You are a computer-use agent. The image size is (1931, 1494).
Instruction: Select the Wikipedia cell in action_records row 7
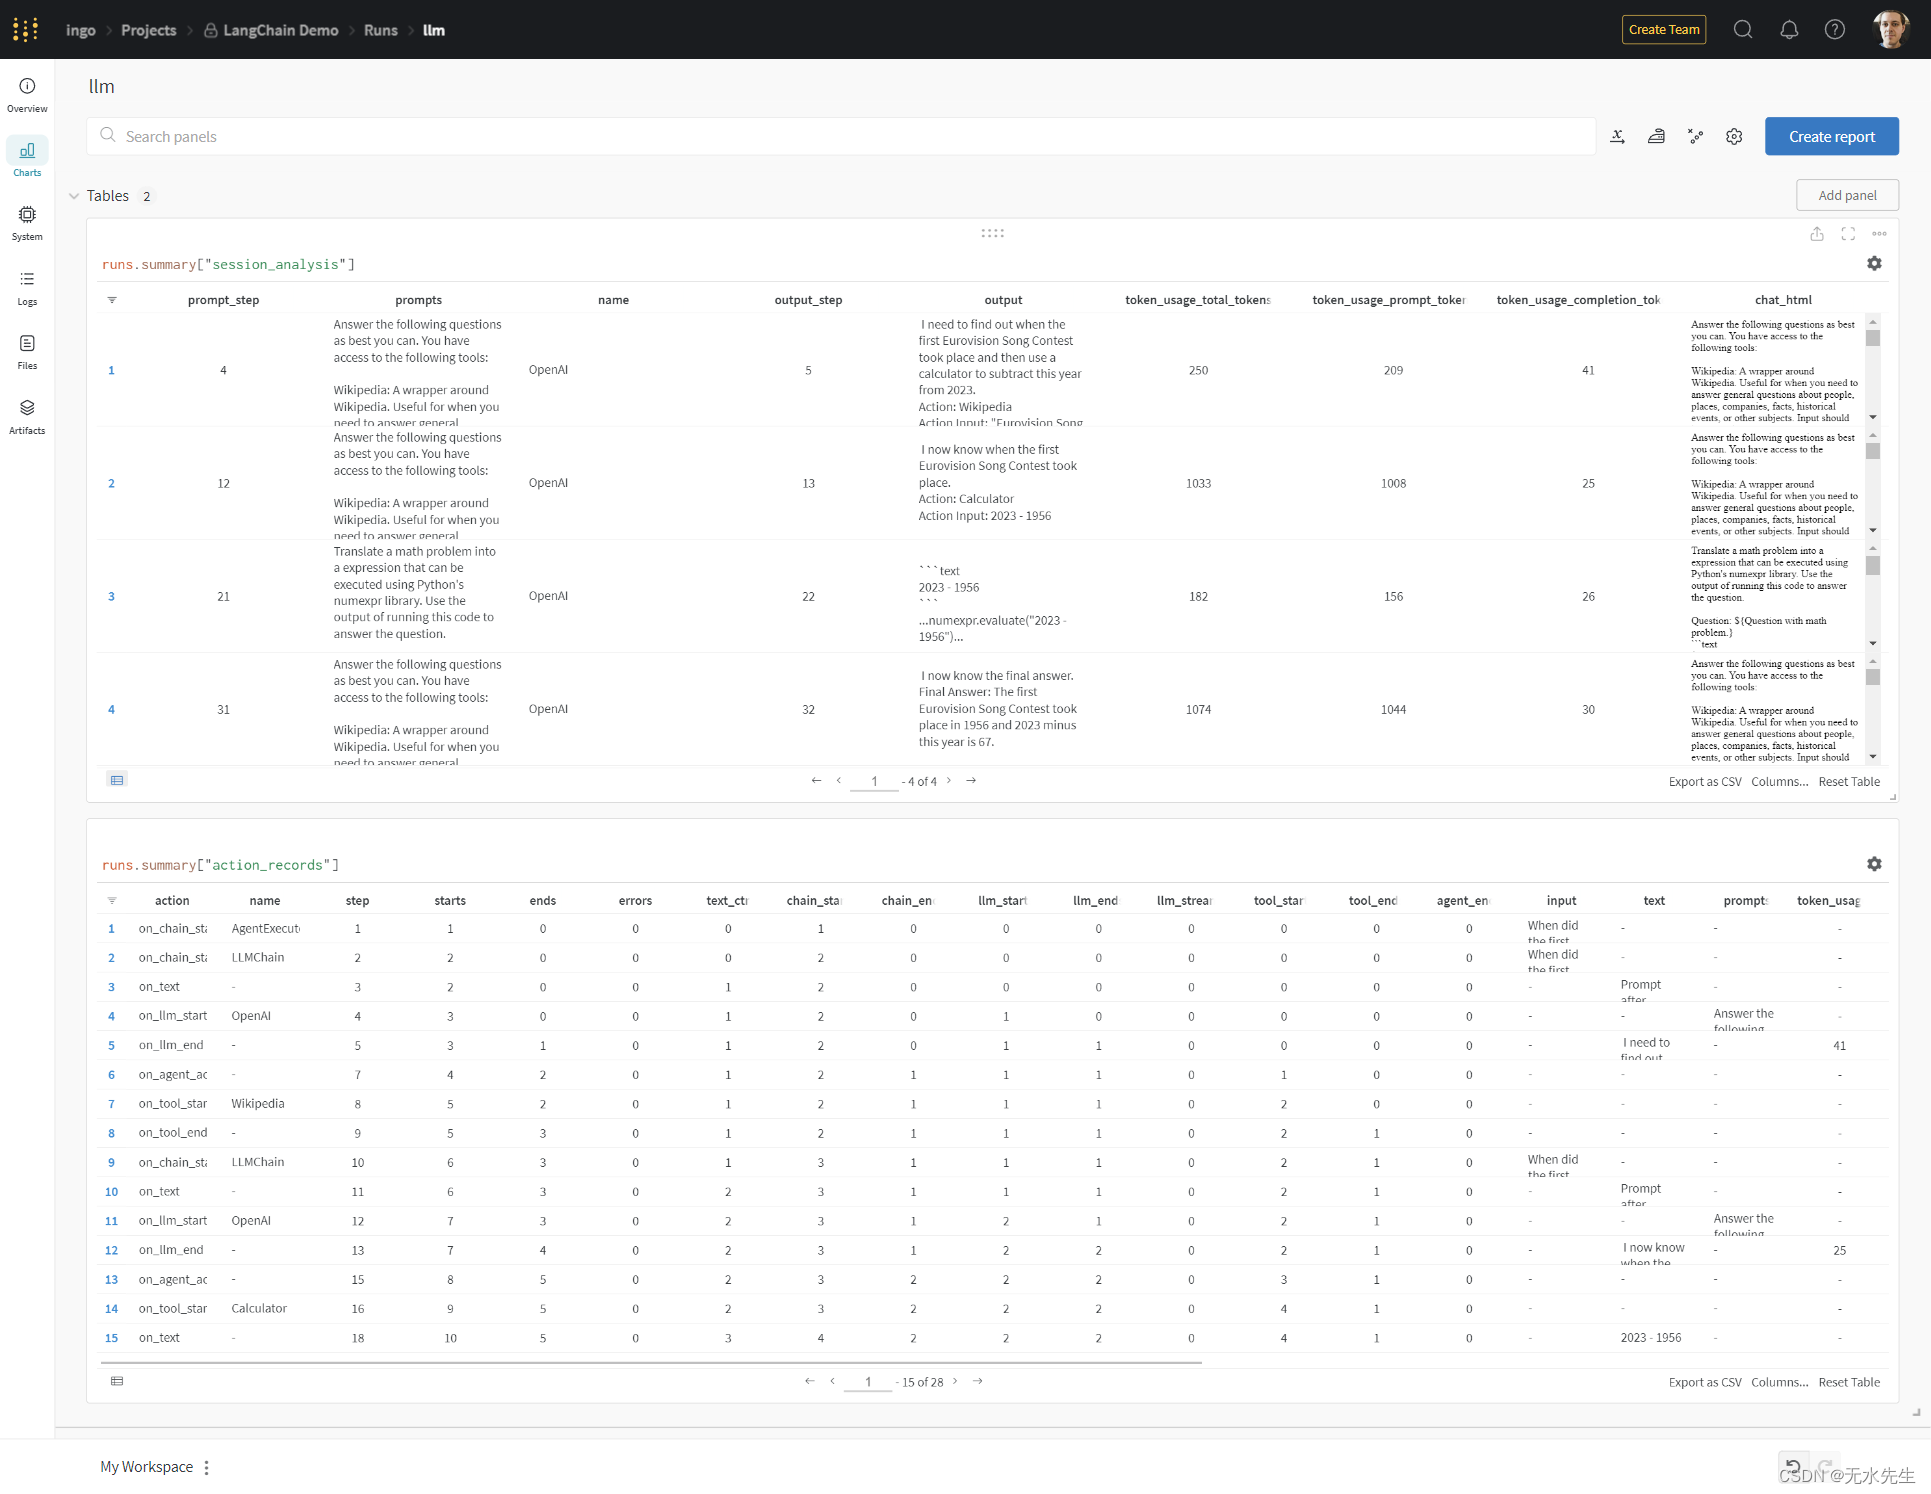point(258,1104)
